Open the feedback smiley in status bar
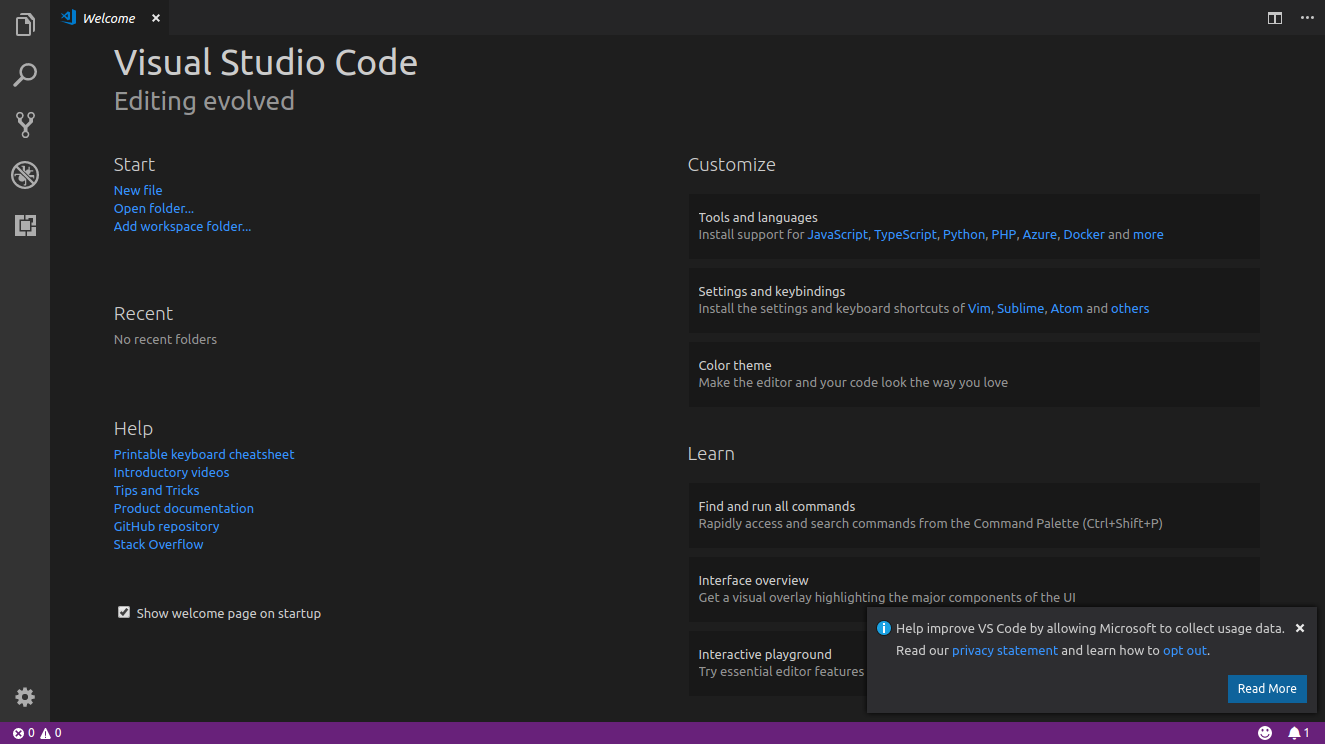The image size is (1325, 744). 1266,732
